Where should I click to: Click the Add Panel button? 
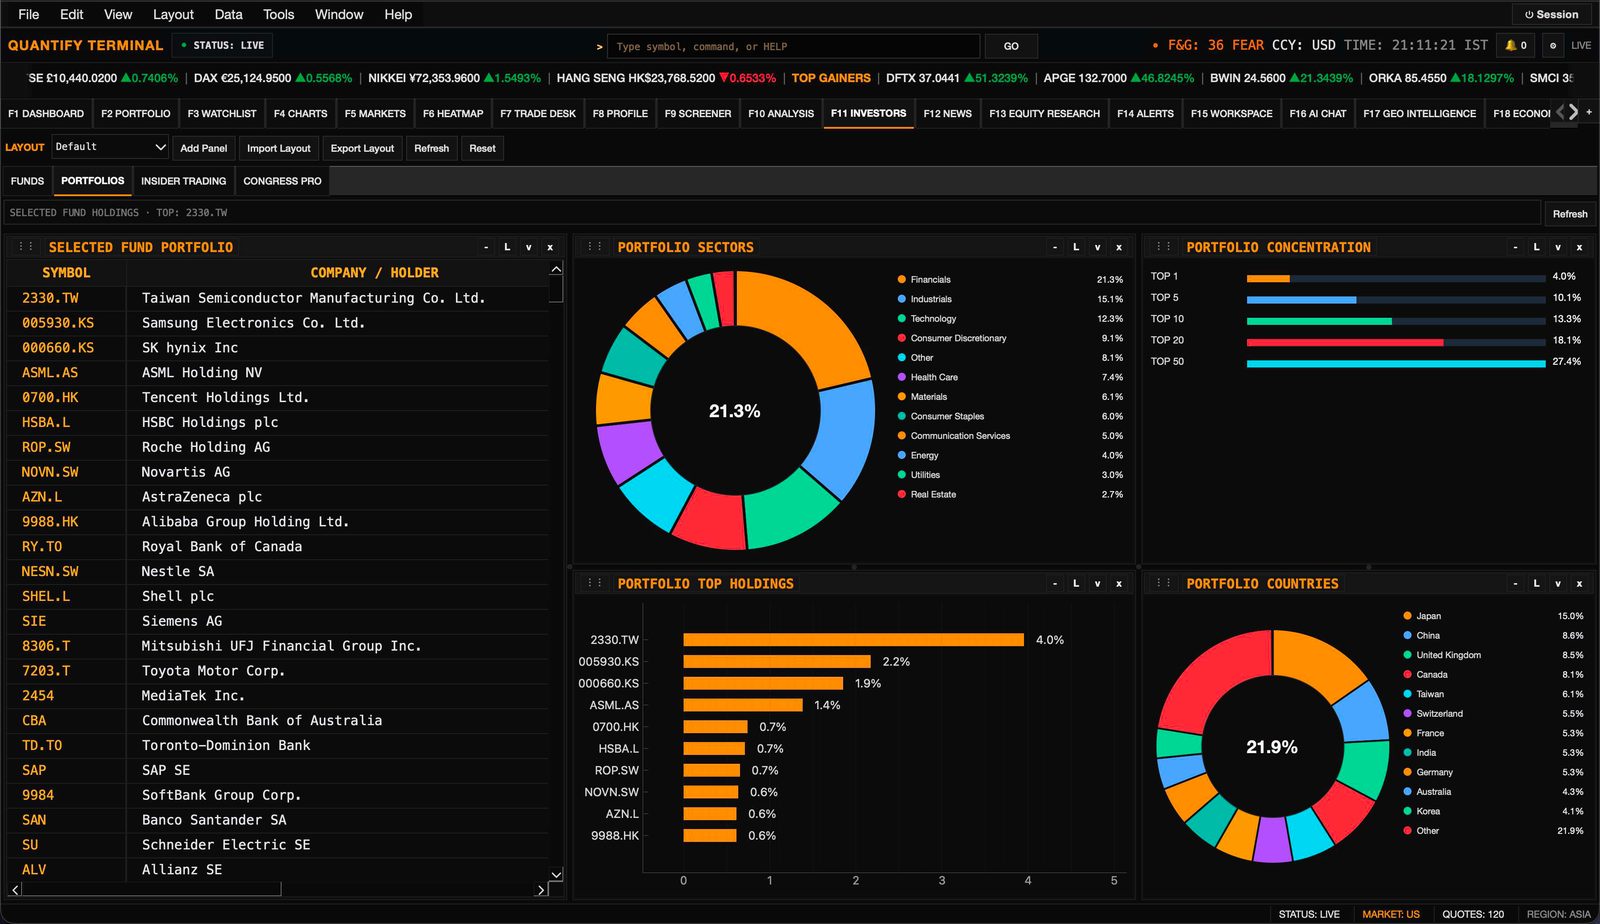[204, 148]
